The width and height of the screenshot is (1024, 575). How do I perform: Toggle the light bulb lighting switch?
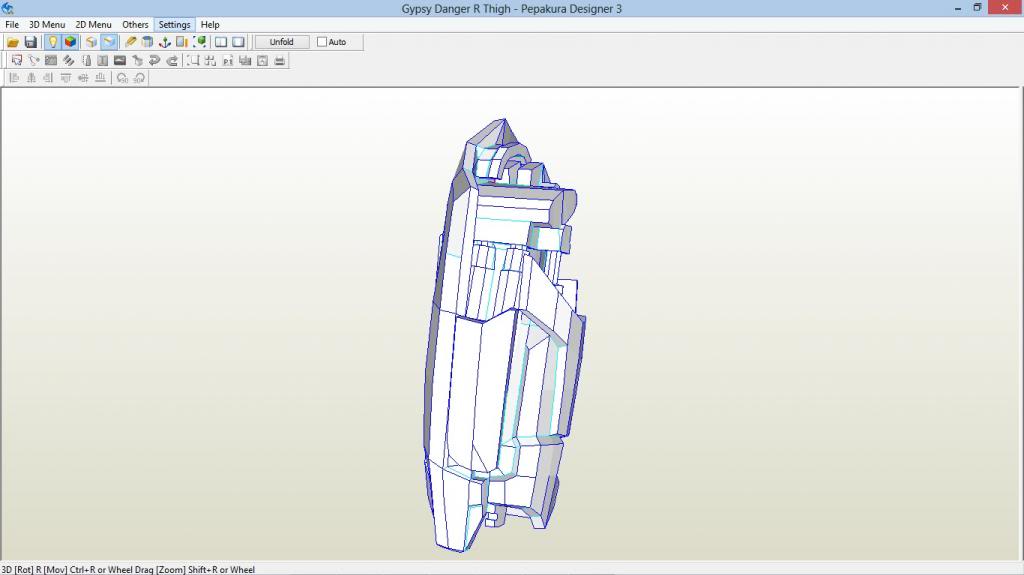[53, 42]
